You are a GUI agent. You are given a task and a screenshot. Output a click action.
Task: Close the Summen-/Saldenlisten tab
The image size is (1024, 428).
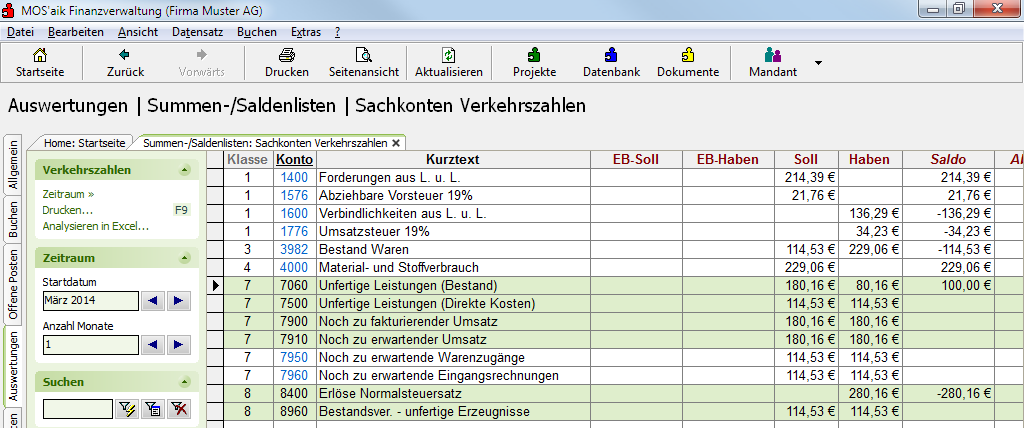tap(396, 143)
